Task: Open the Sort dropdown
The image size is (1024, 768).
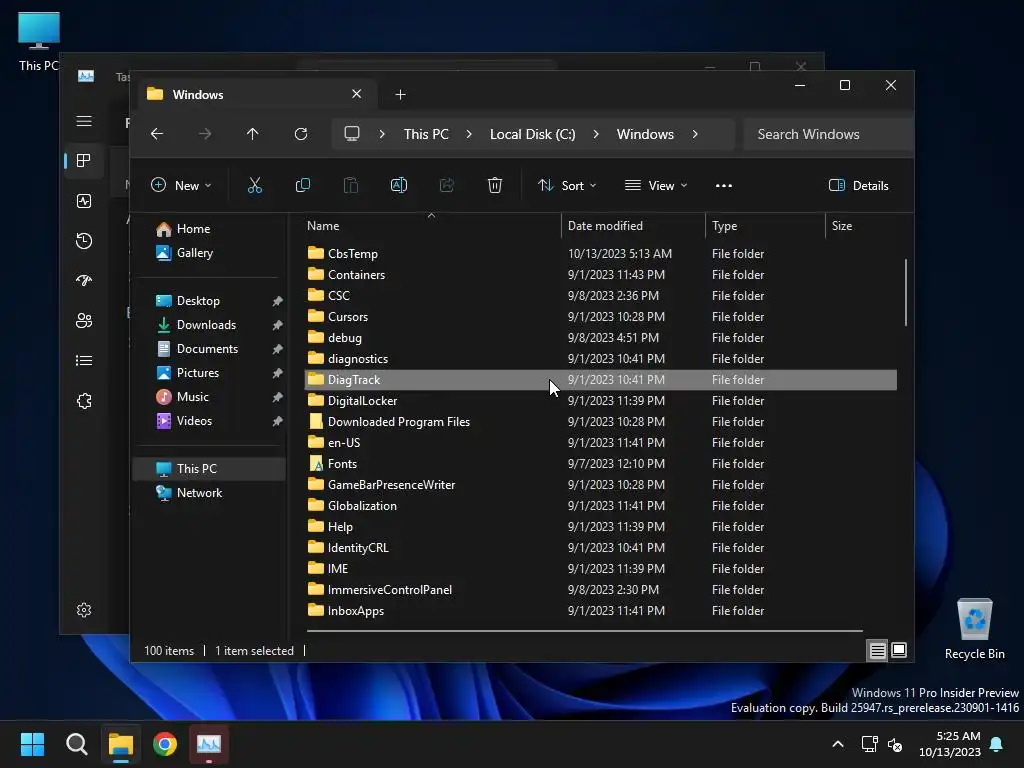Action: (x=567, y=186)
